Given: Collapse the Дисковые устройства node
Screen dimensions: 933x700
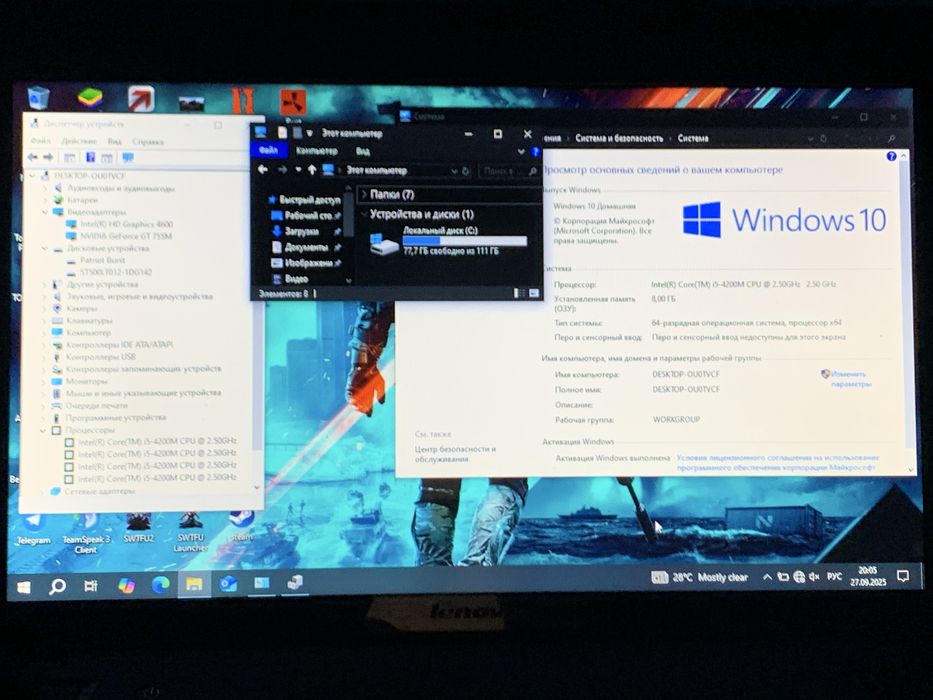Looking at the screenshot, I should (45, 248).
